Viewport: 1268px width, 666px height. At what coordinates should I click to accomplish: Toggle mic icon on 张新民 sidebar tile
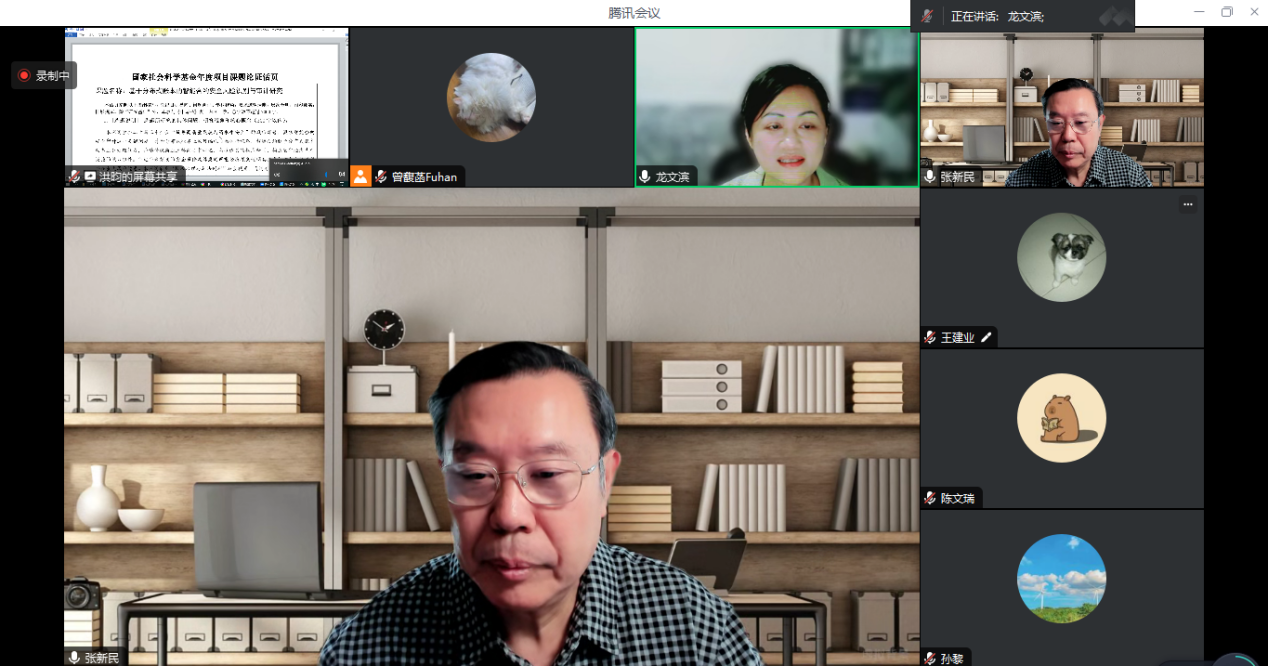pyautogui.click(x=930, y=176)
